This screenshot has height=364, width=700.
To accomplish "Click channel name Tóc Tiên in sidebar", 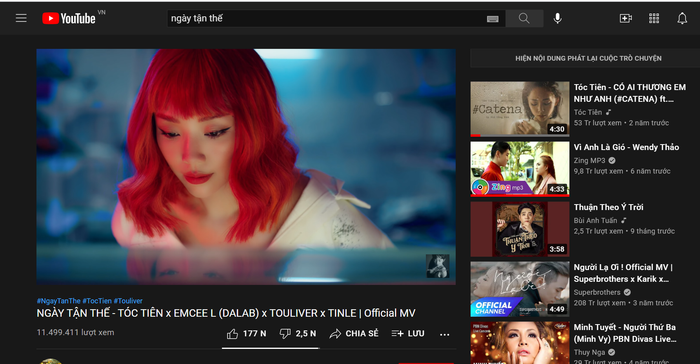I will [x=588, y=112].
